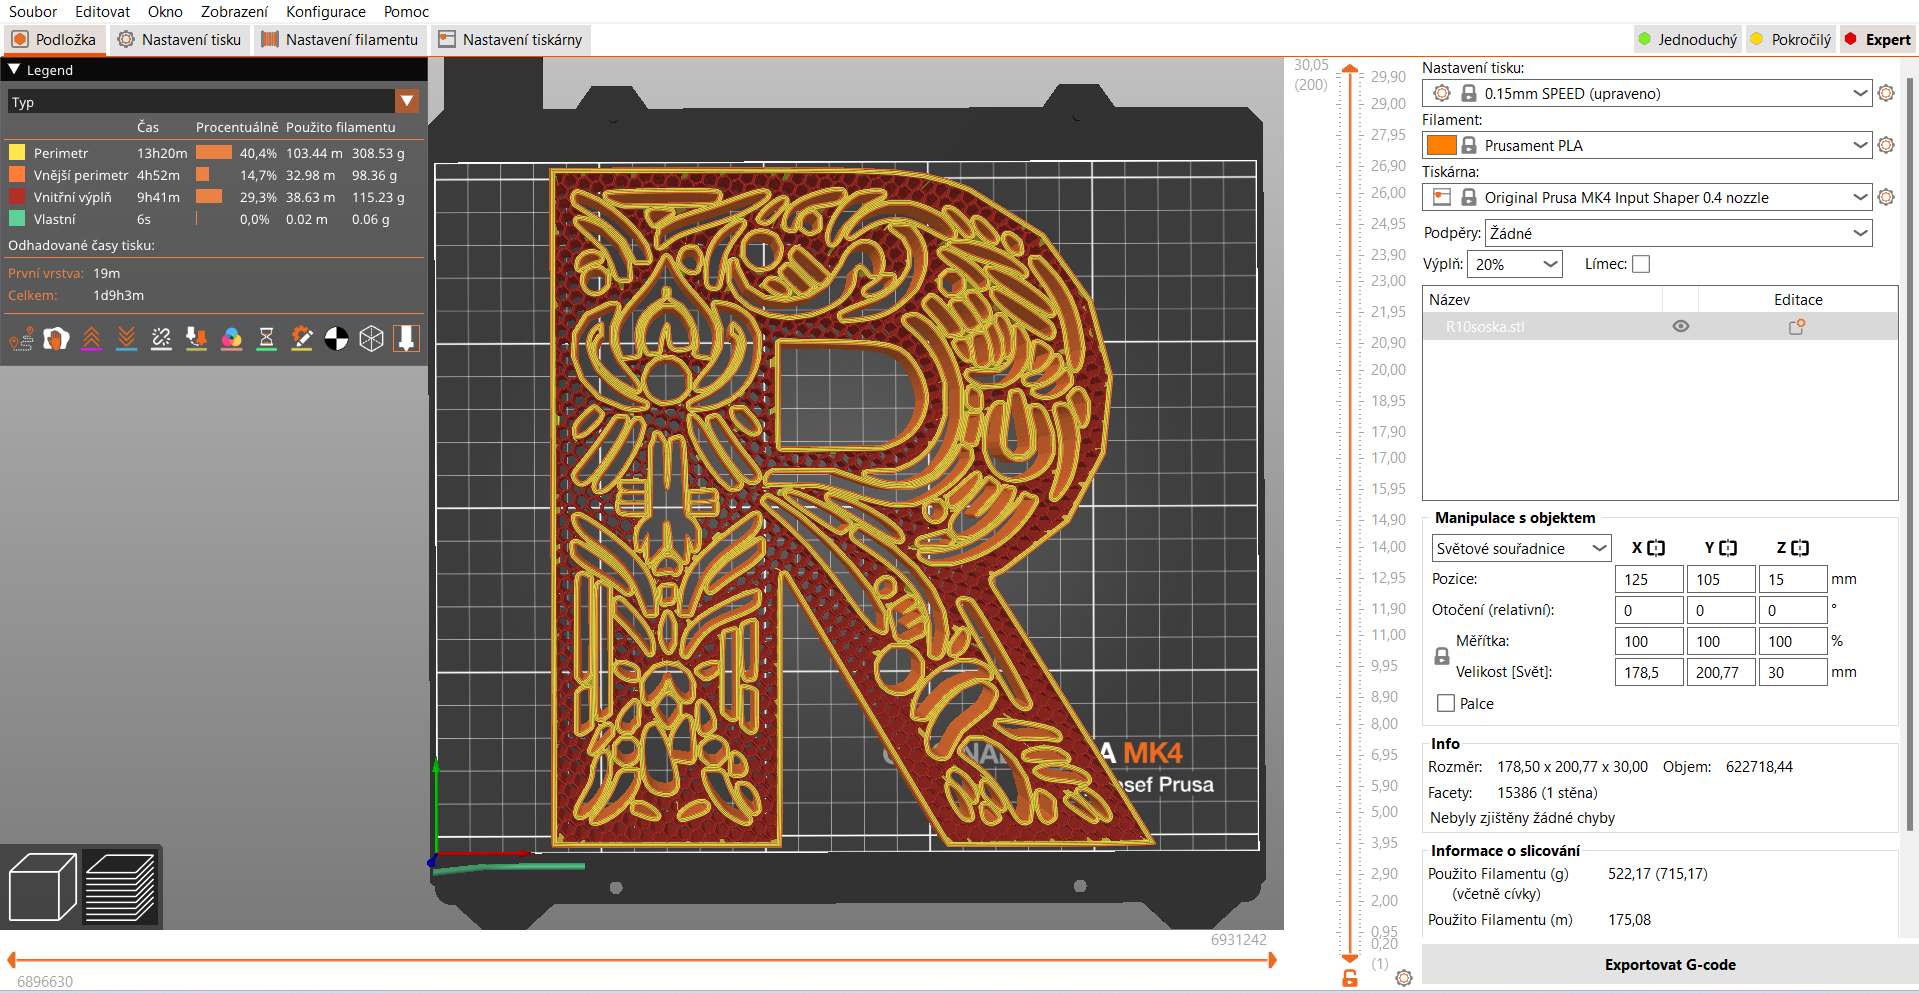Toggle center of gravity marker icon
1919x993 pixels.
pos(337,339)
